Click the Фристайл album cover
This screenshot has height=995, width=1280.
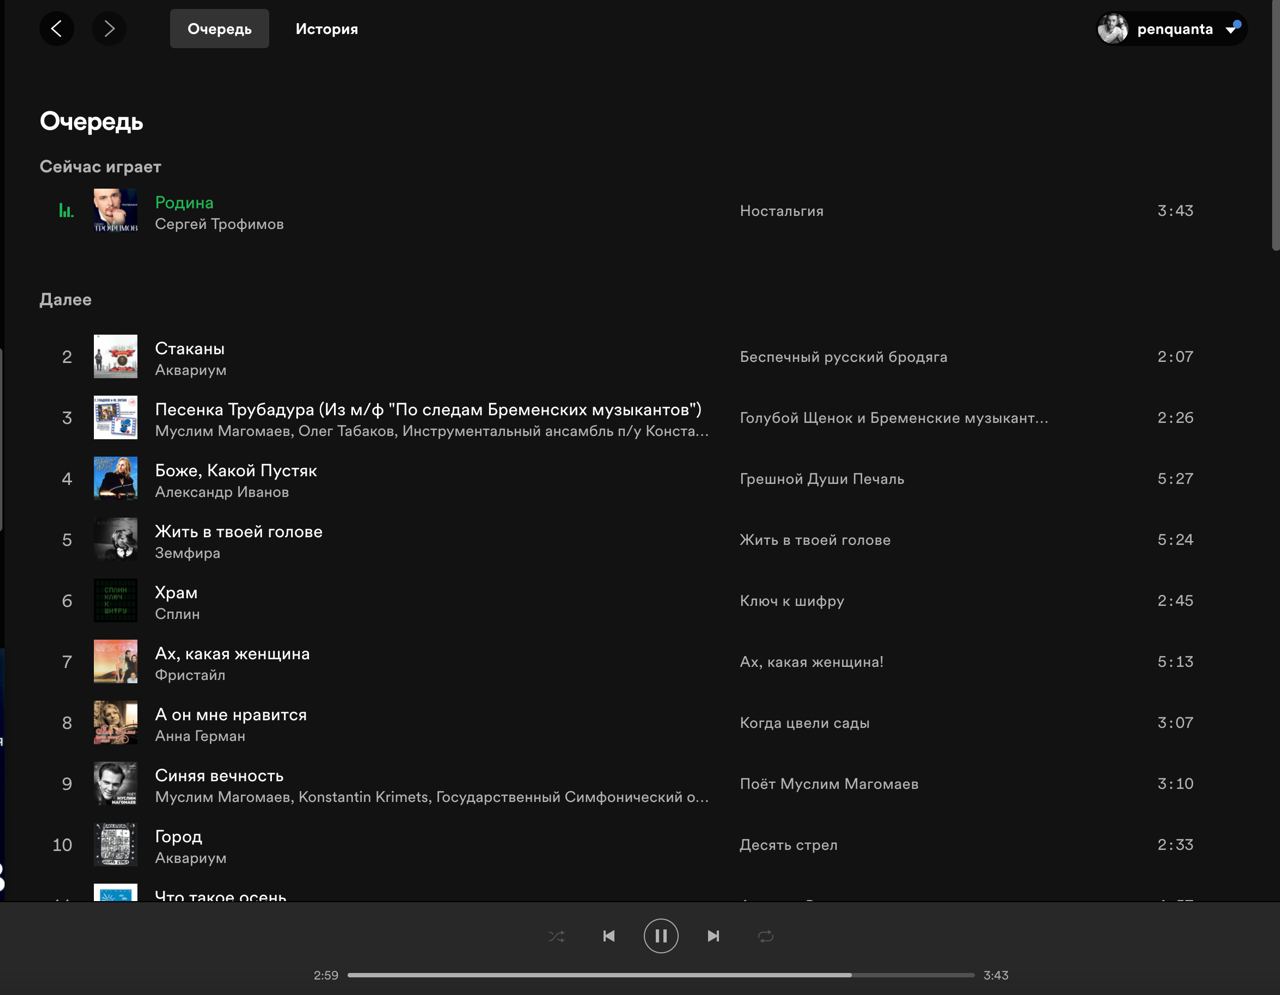point(116,662)
